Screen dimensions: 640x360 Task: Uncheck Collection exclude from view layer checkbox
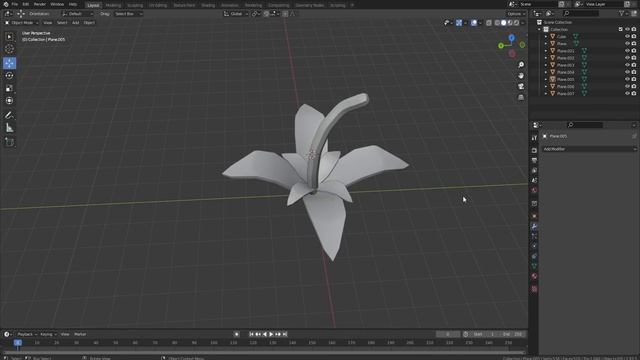click(621, 29)
